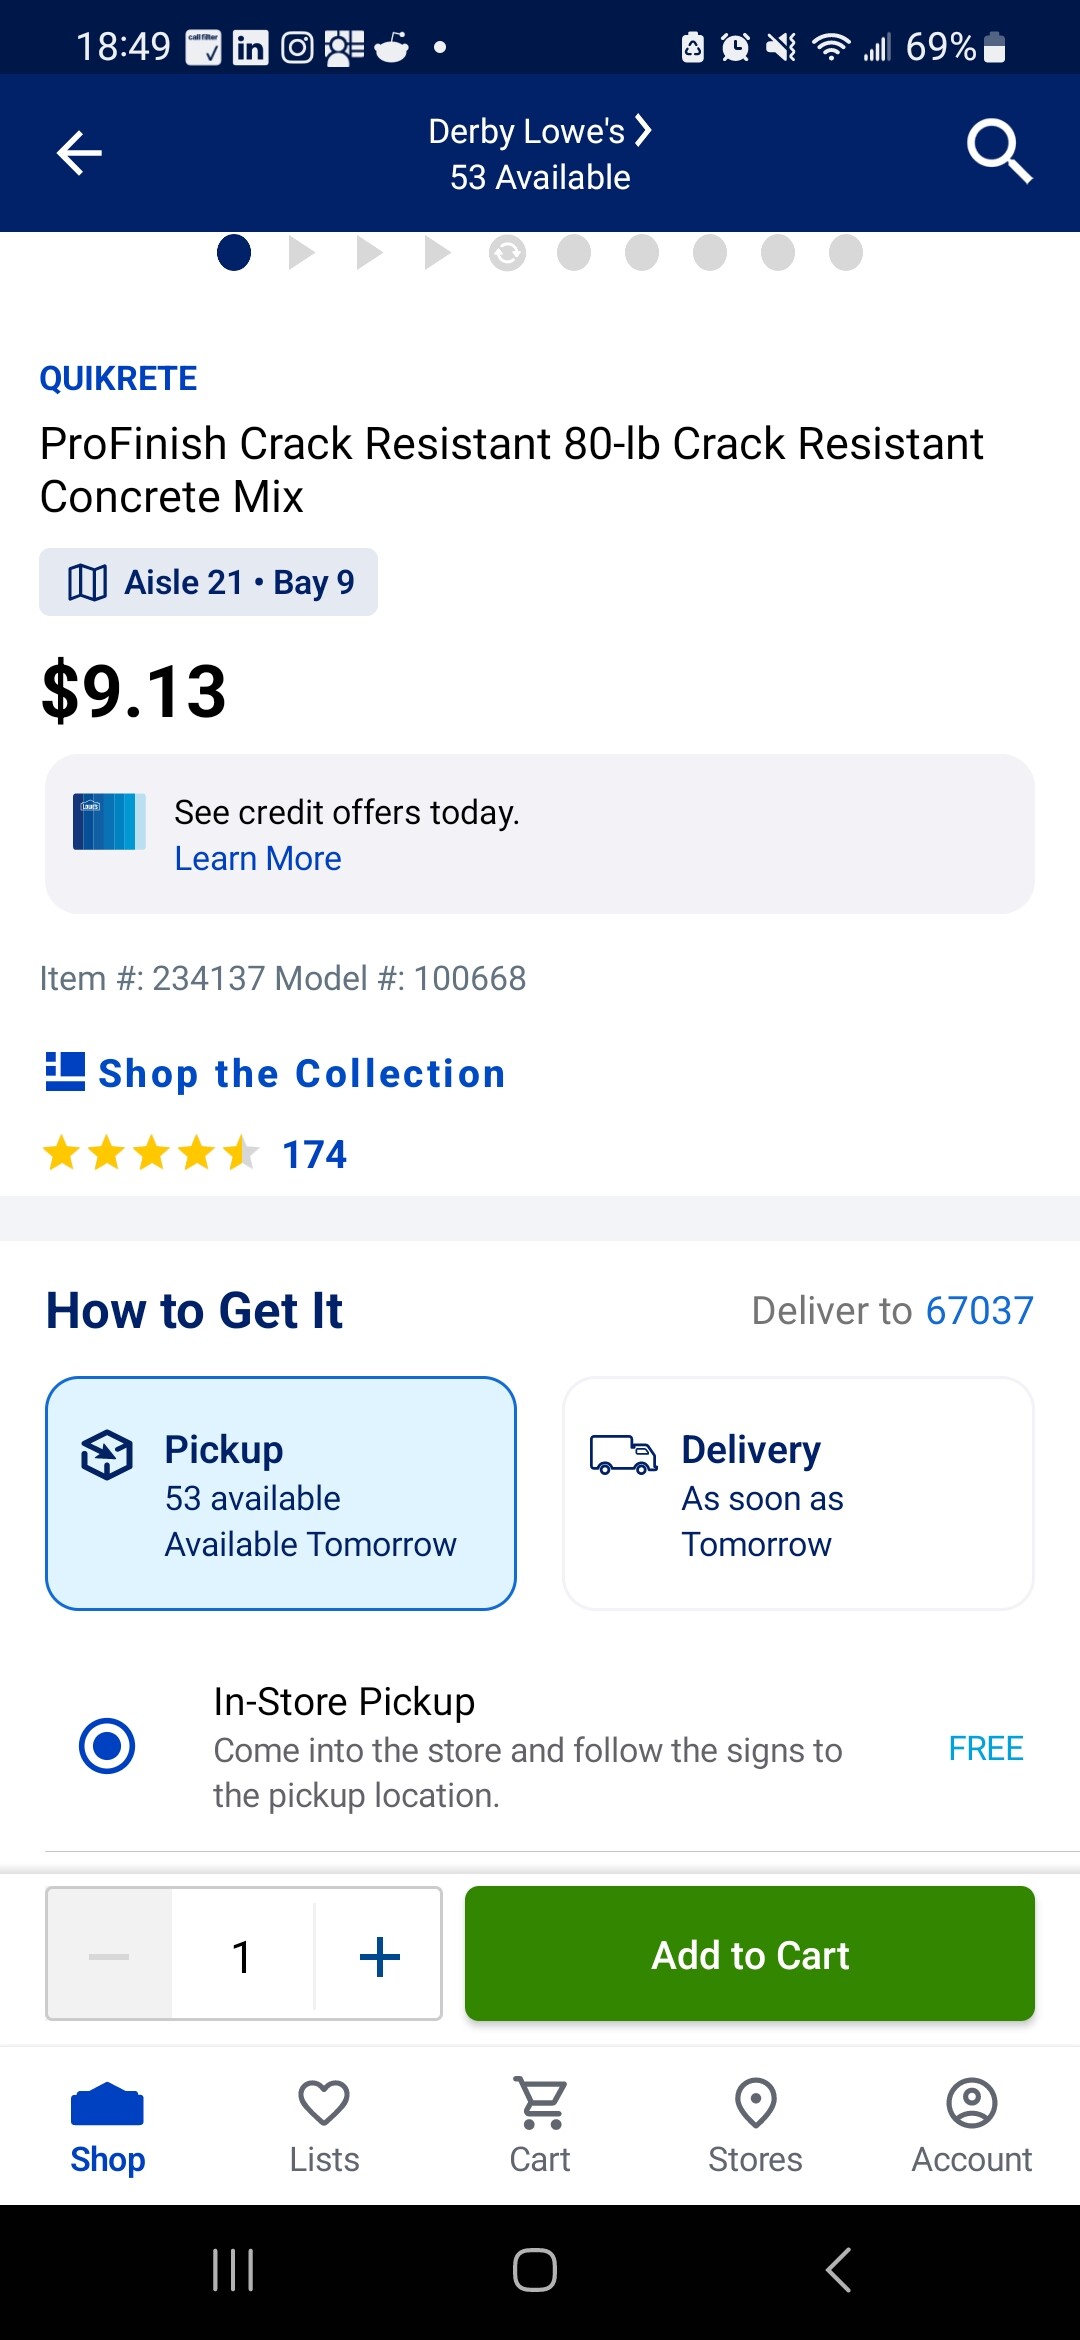
Task: Follow the Learn More credit link
Action: pos(258,859)
